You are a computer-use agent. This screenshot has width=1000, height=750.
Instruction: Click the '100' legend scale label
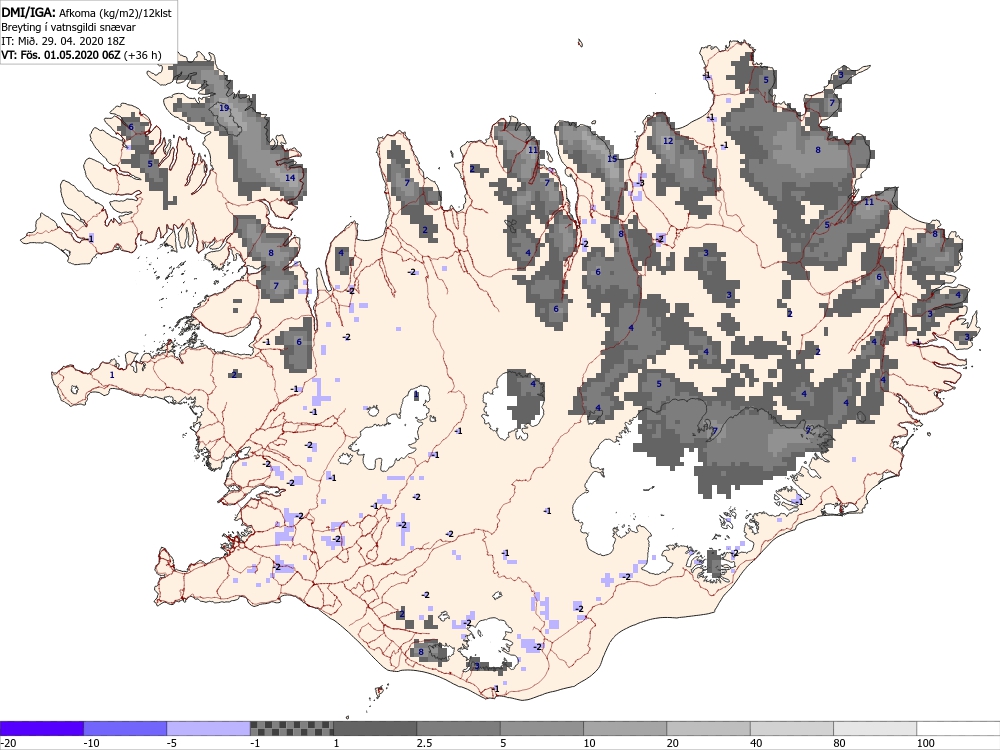click(925, 743)
